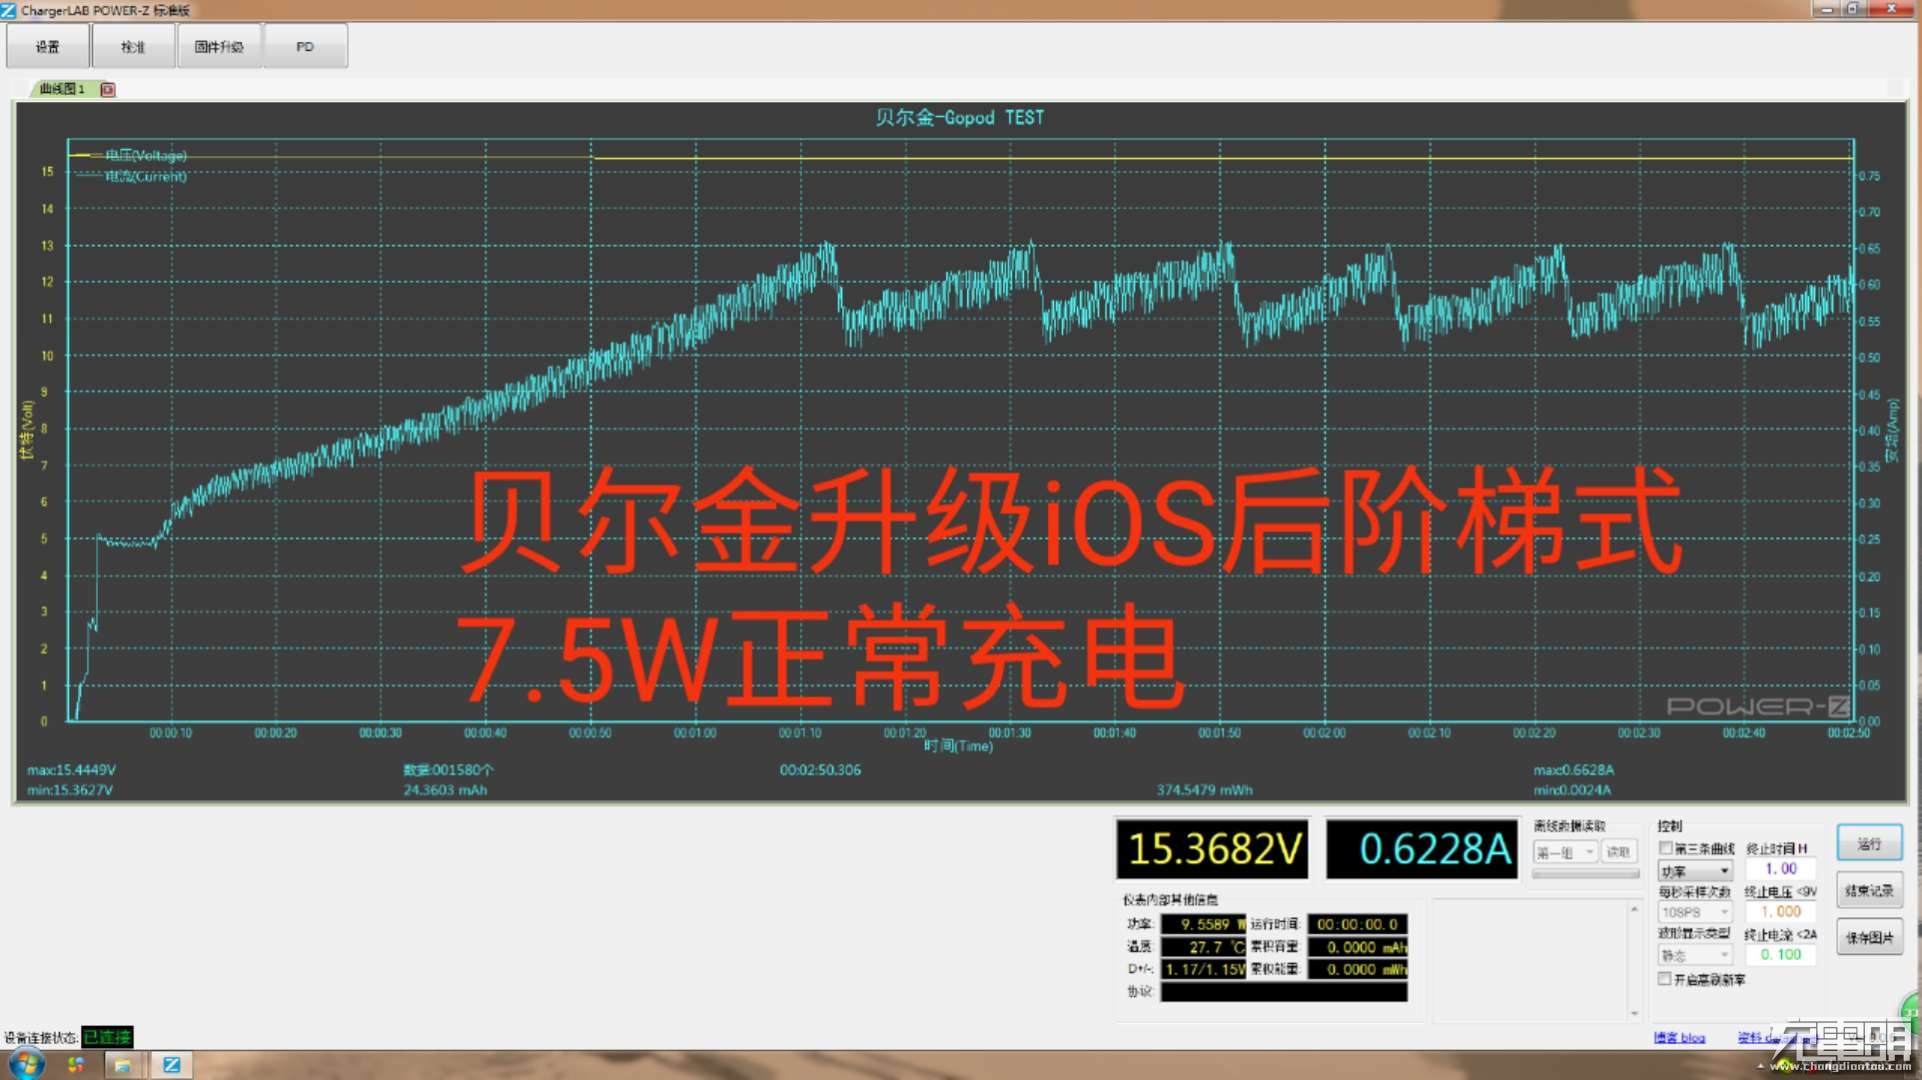Click the offline data read progress bar
Image resolution: width=1922 pixels, height=1080 pixels.
[x=1585, y=874]
